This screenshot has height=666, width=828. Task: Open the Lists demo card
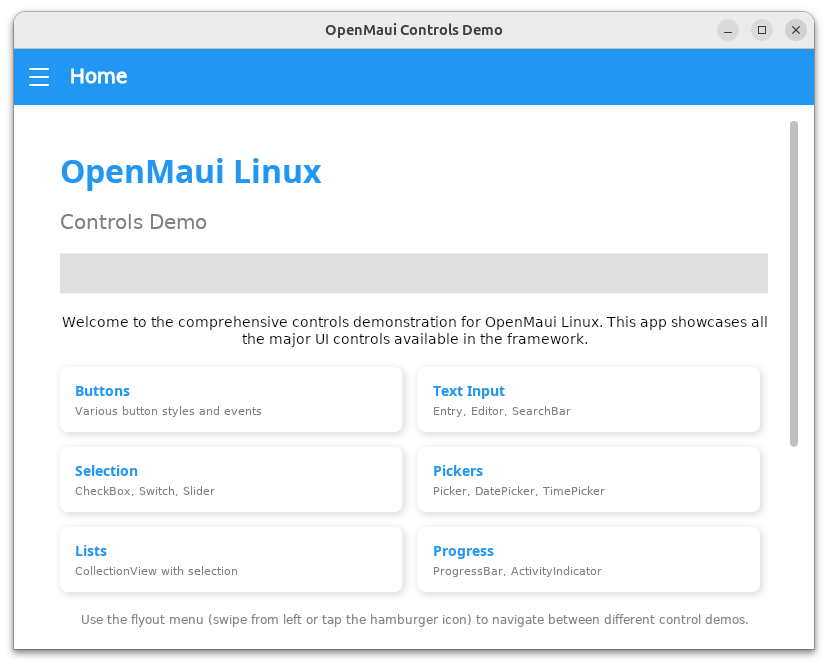coord(231,559)
